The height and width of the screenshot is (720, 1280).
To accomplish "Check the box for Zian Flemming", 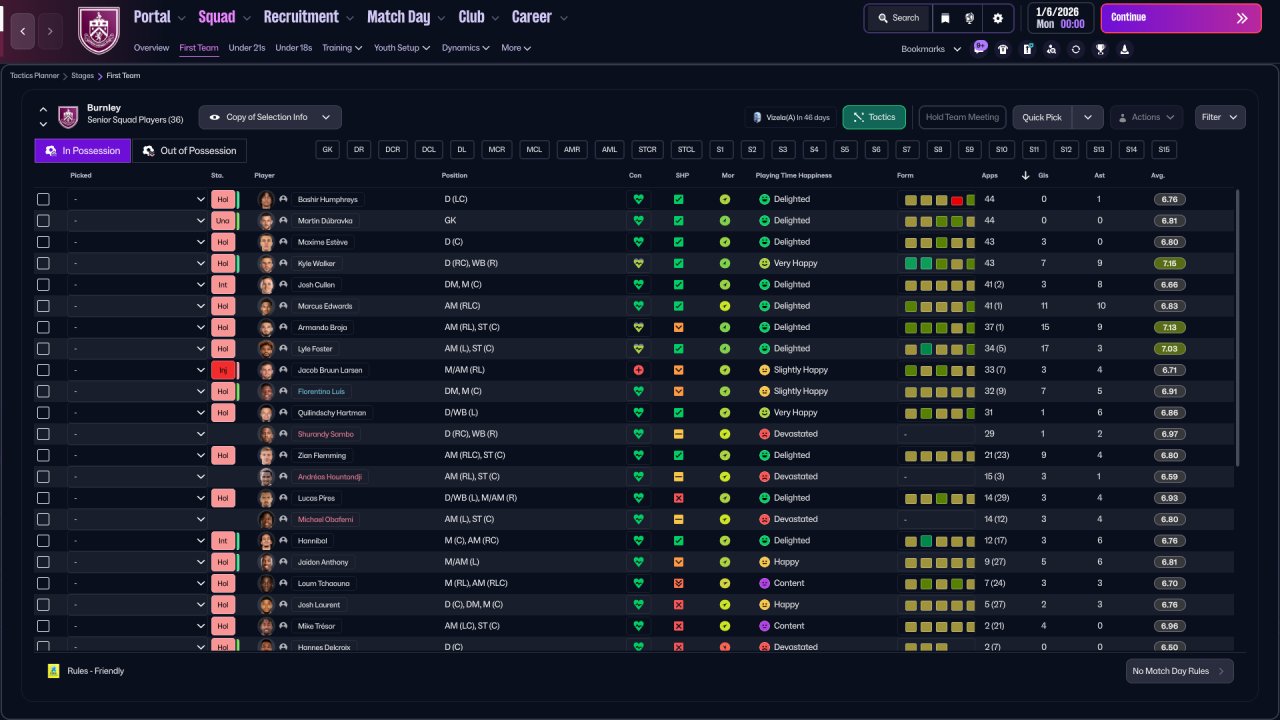I will pyautogui.click(x=43, y=455).
